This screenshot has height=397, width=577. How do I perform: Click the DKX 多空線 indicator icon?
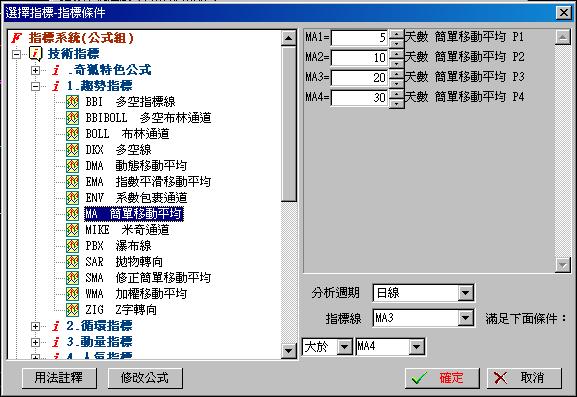[x=72, y=150]
